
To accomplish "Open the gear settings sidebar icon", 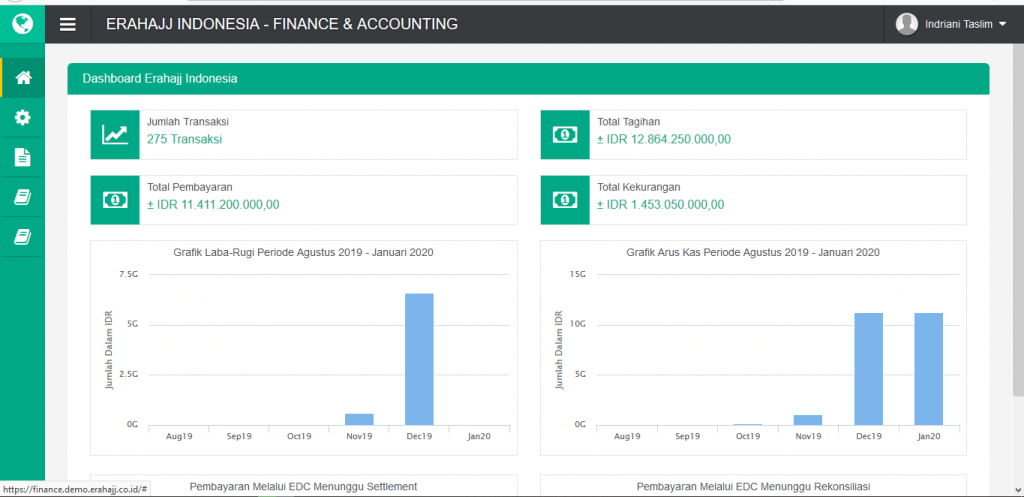I will [x=23, y=118].
